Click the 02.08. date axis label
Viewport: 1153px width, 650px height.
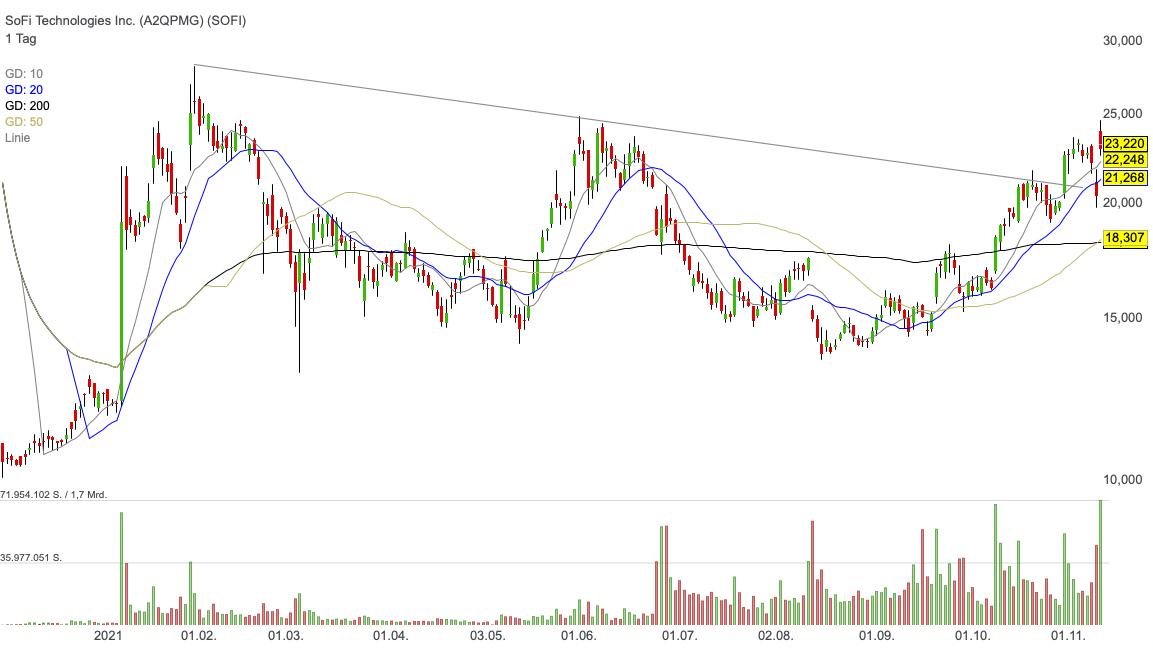776,636
